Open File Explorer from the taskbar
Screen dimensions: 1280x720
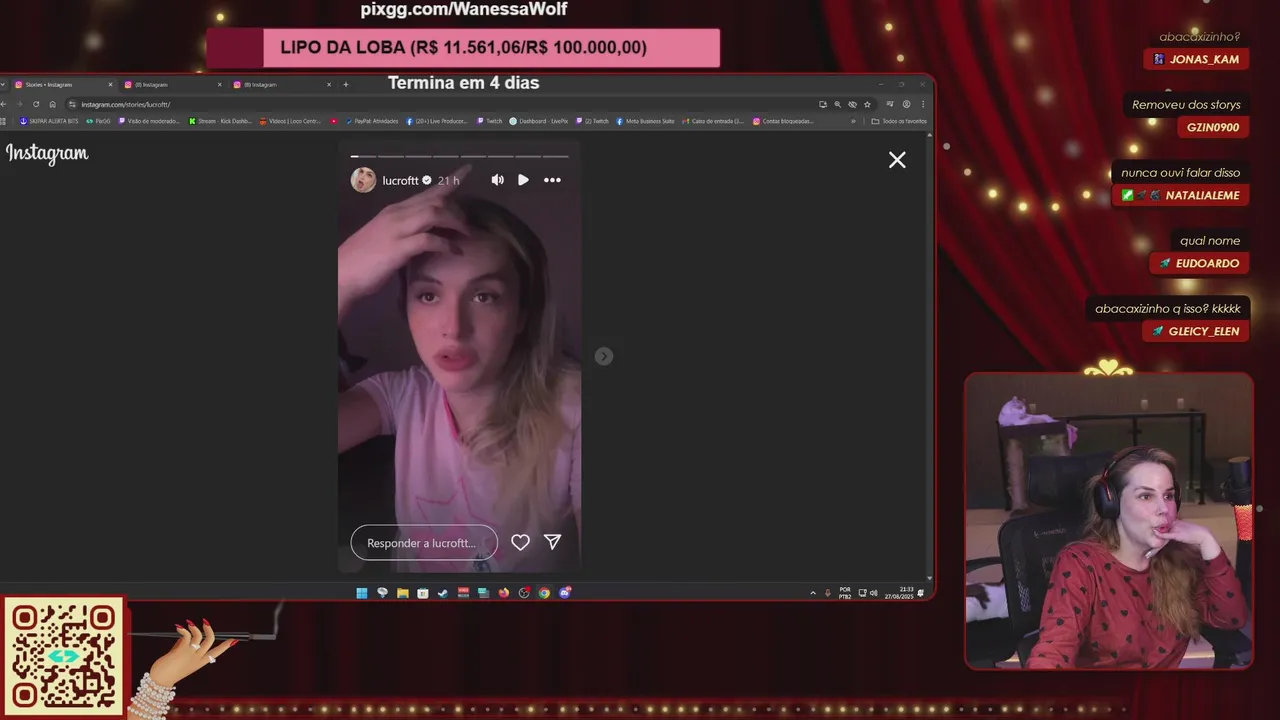[402, 593]
